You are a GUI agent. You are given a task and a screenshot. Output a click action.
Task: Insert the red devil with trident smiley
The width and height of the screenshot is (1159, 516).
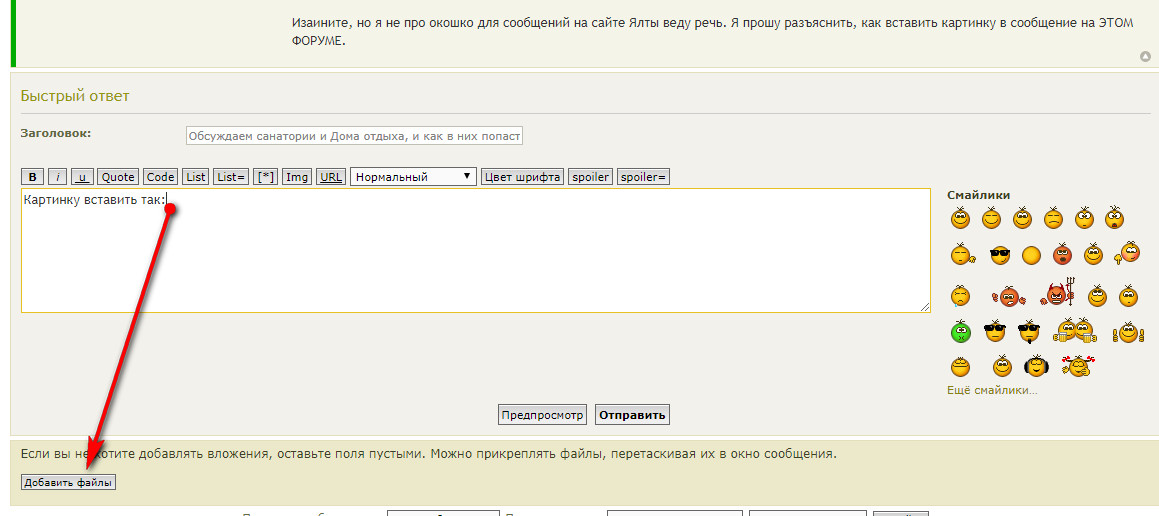1055,294
